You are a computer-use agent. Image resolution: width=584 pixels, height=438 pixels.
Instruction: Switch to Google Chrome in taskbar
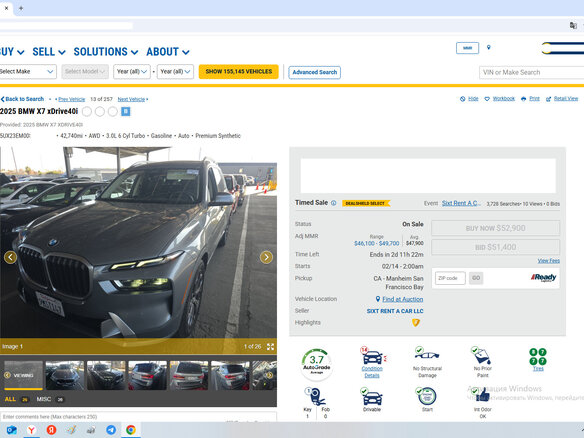[x=131, y=430]
